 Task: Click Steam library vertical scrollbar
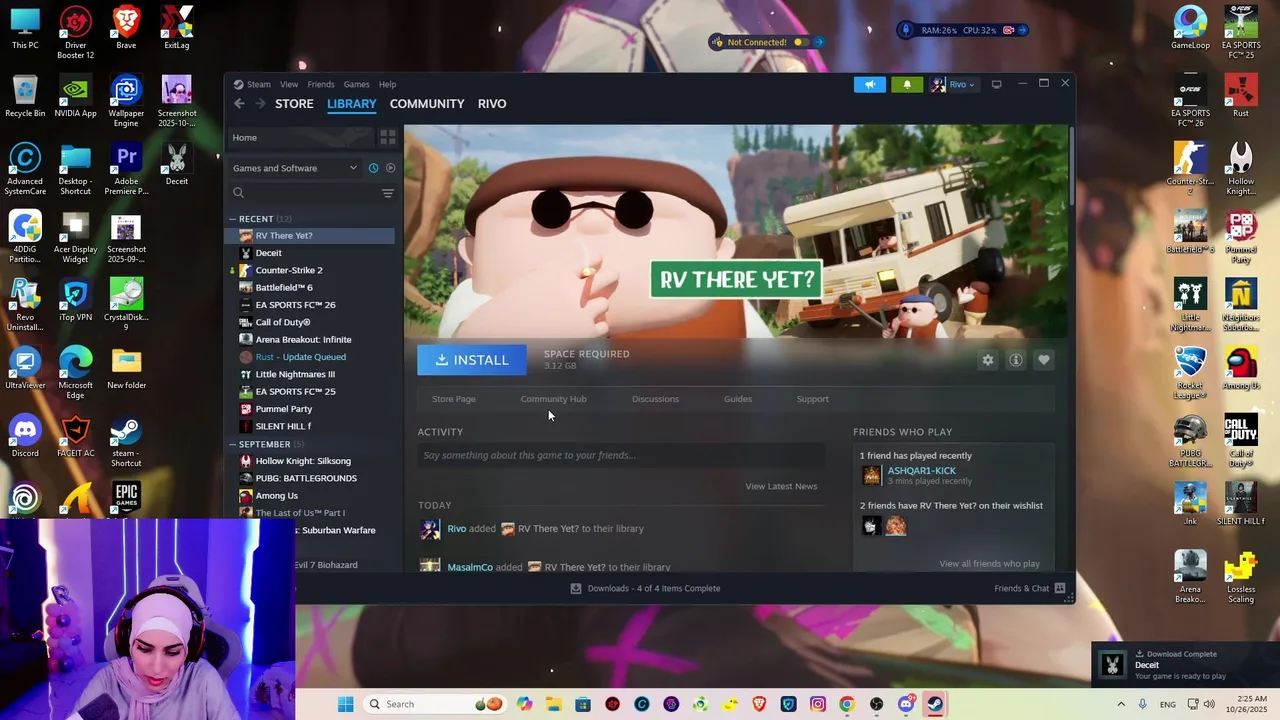pyautogui.click(x=1070, y=165)
